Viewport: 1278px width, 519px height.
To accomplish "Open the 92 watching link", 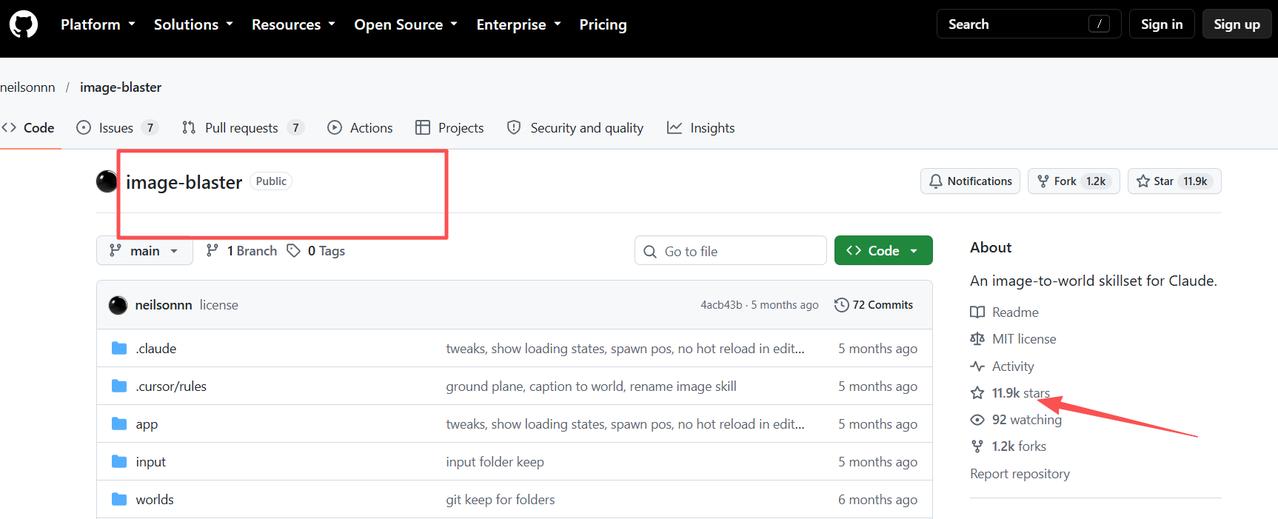I will [1016, 419].
